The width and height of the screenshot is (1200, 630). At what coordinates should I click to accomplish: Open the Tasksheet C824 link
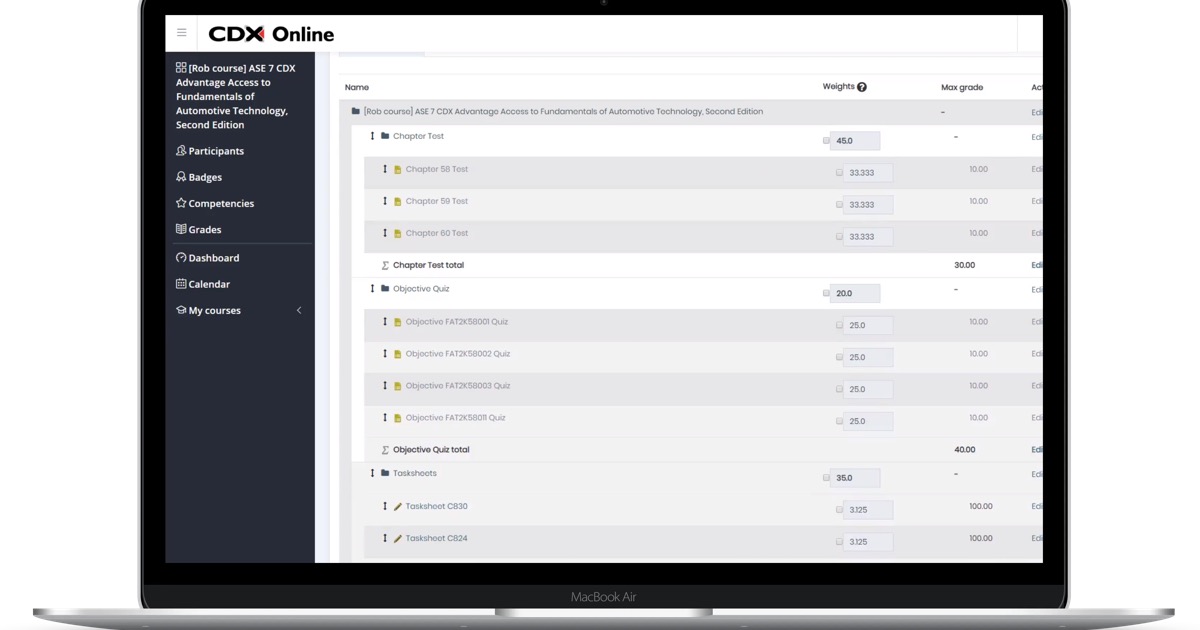pos(436,538)
